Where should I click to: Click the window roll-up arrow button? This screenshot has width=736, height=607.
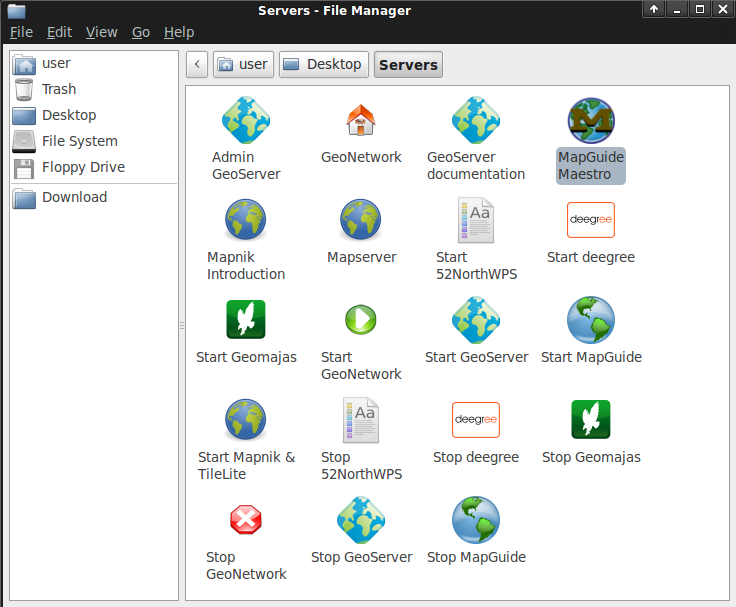[x=653, y=9]
